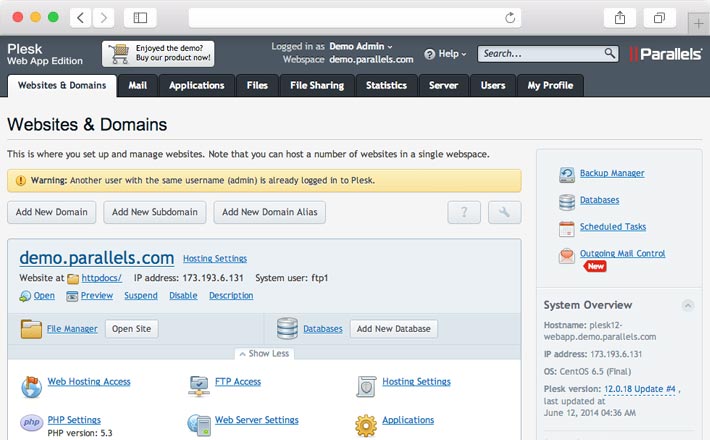Open the My Profile tab
This screenshot has height=440, width=710.
(x=550, y=86)
